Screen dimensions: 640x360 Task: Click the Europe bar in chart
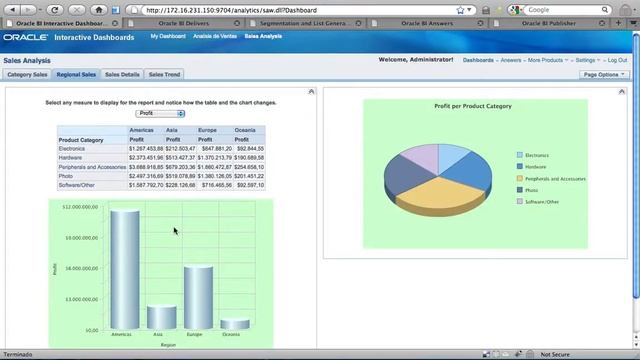tap(198, 298)
